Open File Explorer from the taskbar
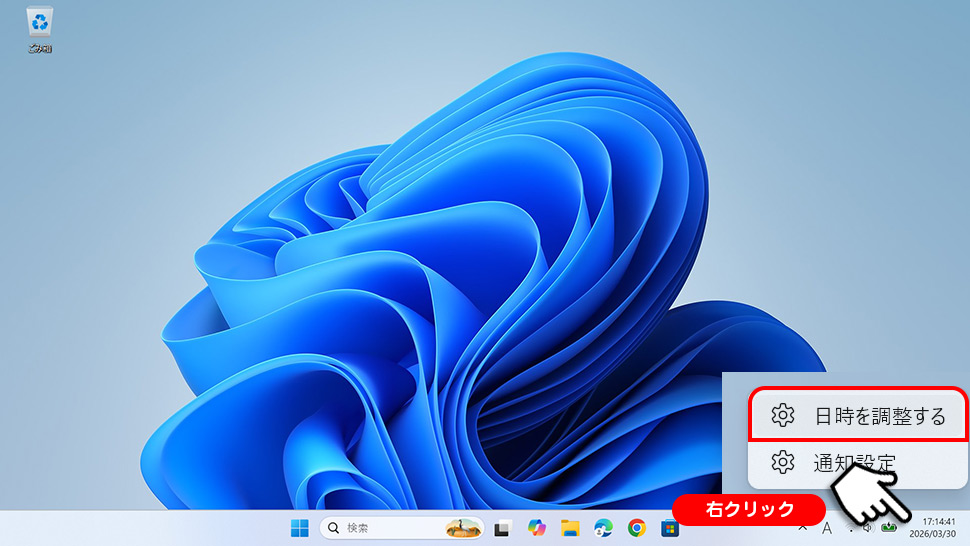The width and height of the screenshot is (970, 546). pyautogui.click(x=570, y=528)
